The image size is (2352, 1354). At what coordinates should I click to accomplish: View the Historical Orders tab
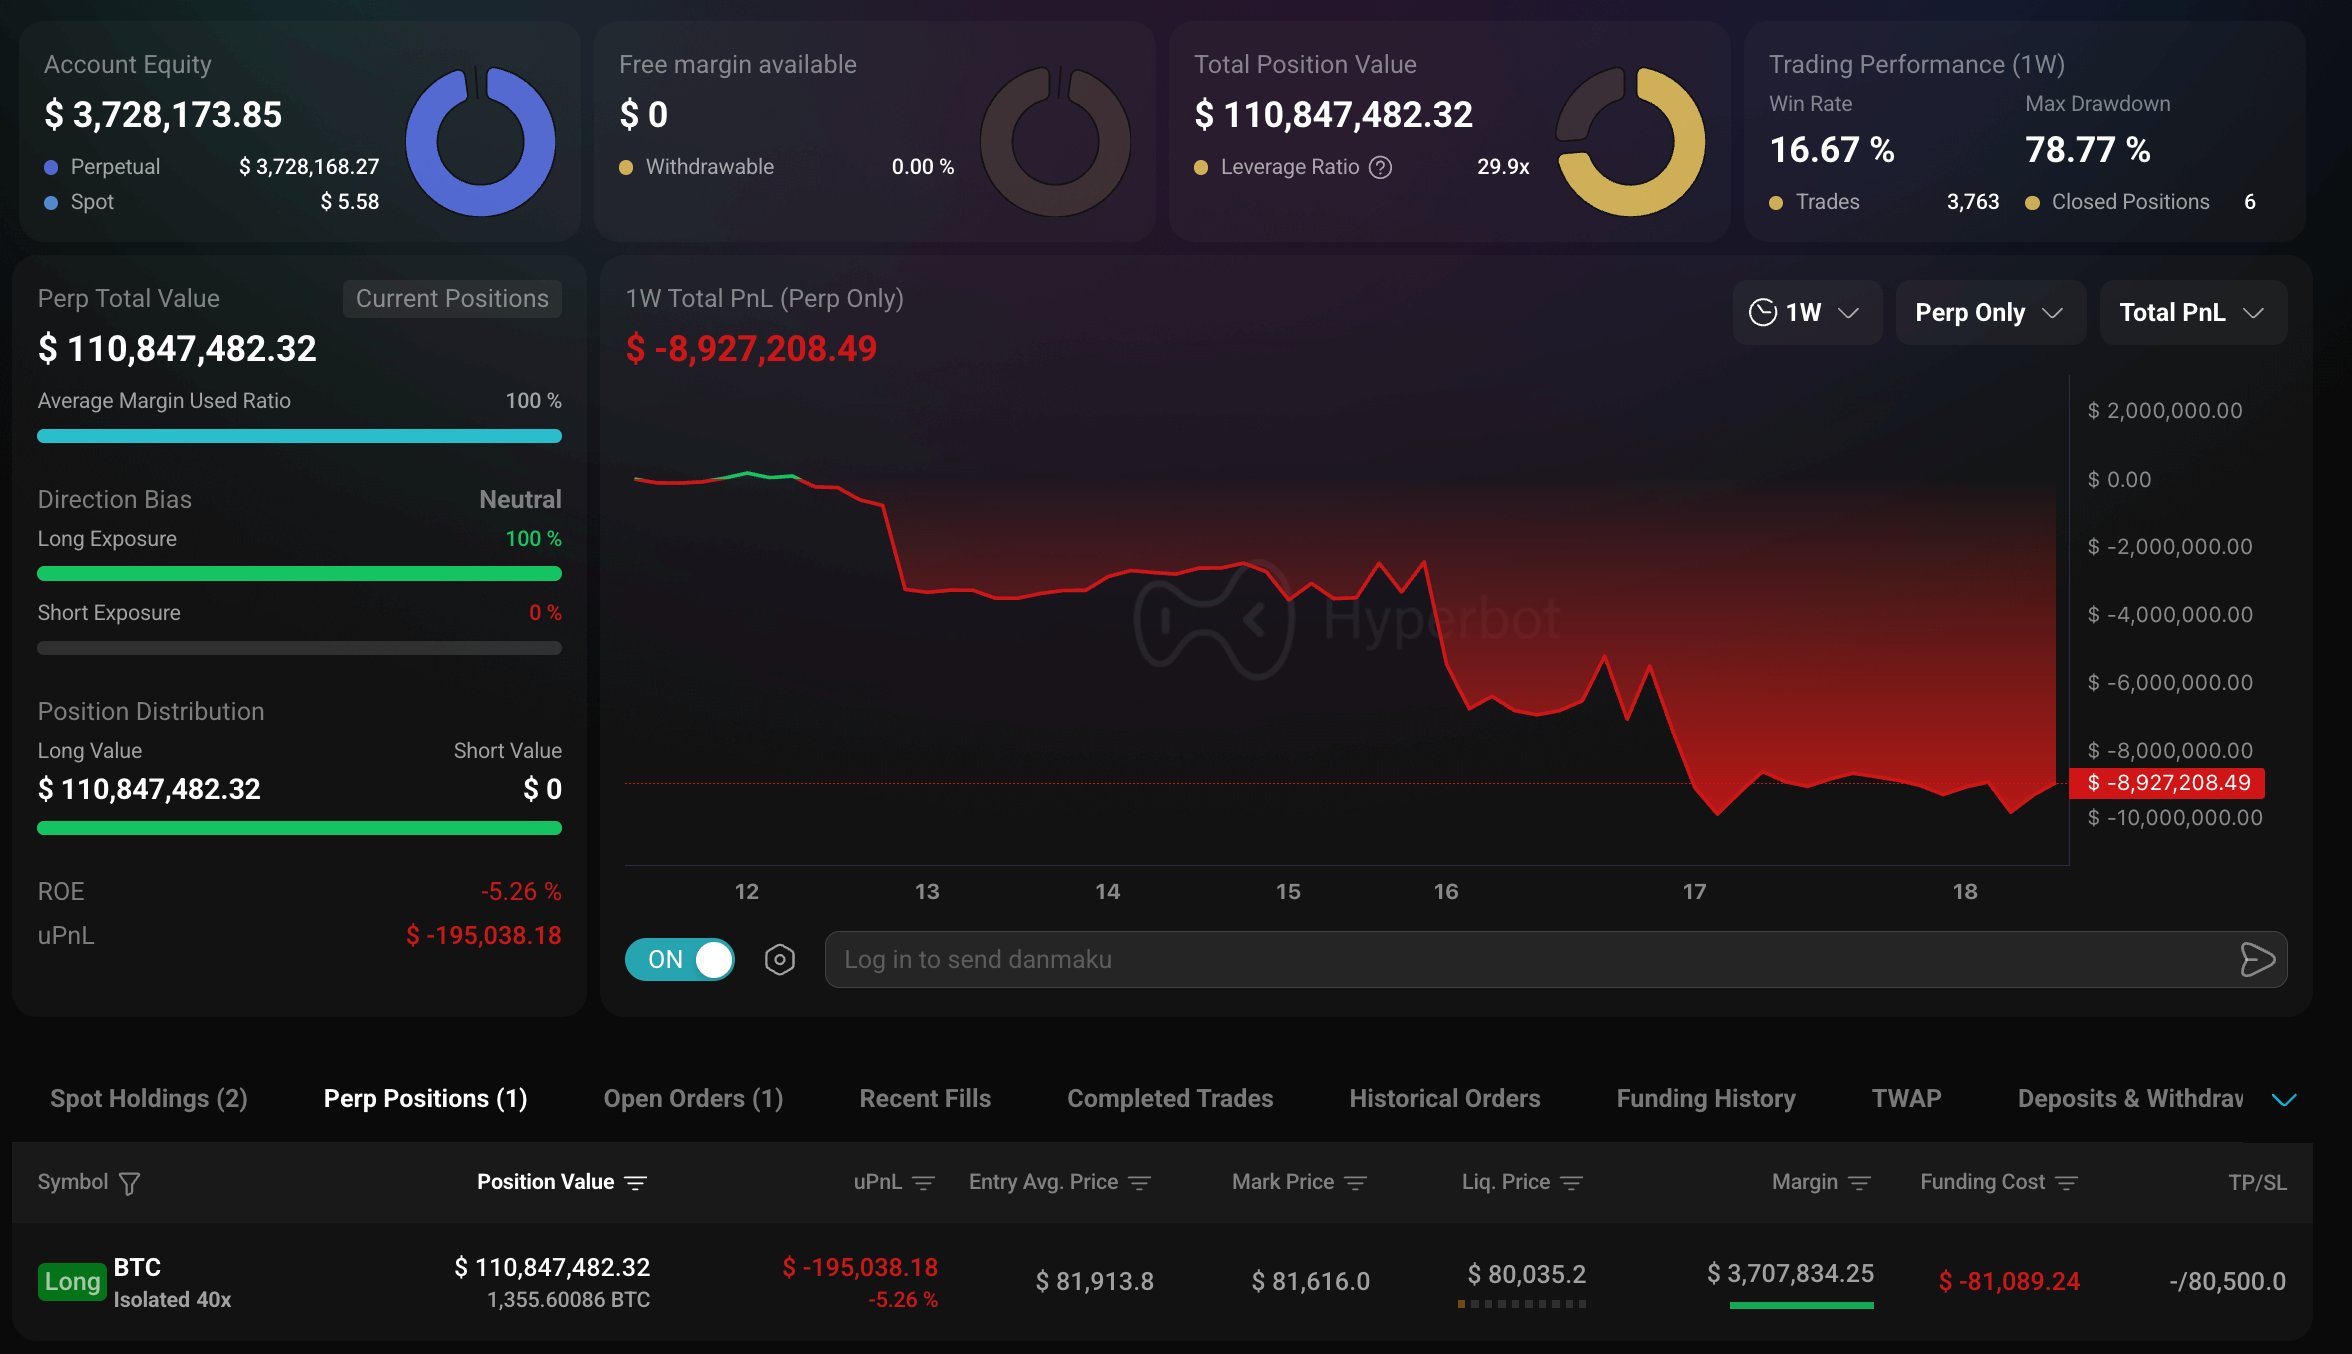coord(1444,1099)
